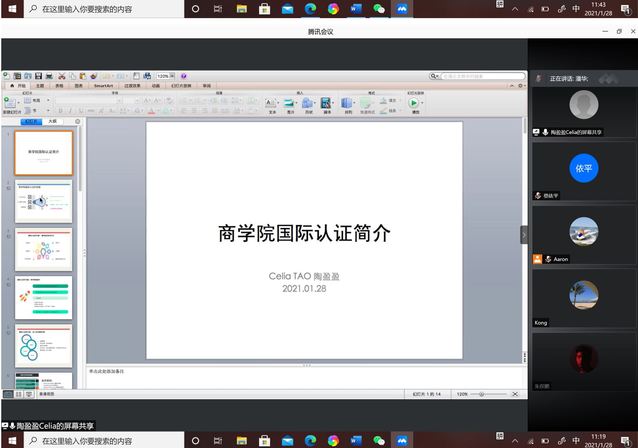Insert a text box using 文本 icon

coord(272,103)
